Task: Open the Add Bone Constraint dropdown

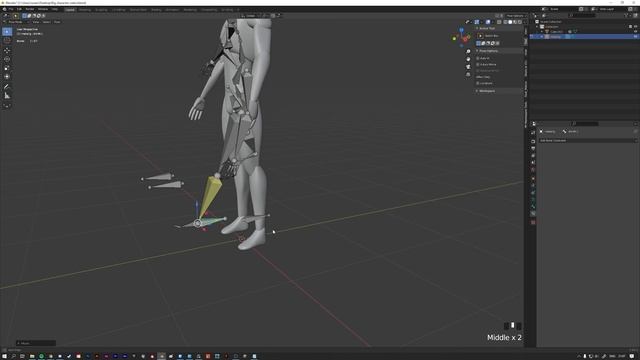Action: tap(588, 140)
